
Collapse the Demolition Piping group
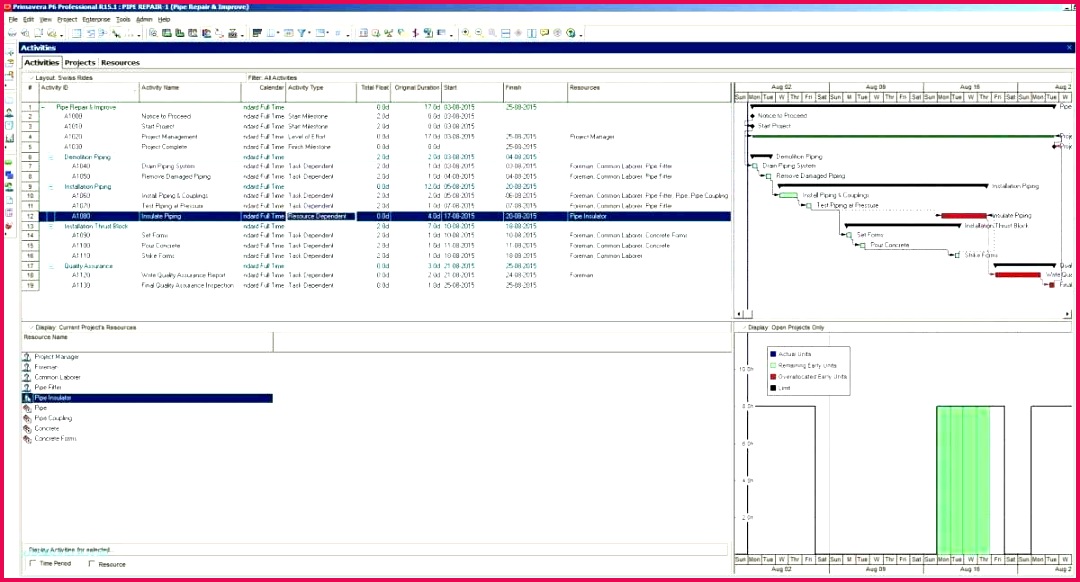(x=51, y=157)
